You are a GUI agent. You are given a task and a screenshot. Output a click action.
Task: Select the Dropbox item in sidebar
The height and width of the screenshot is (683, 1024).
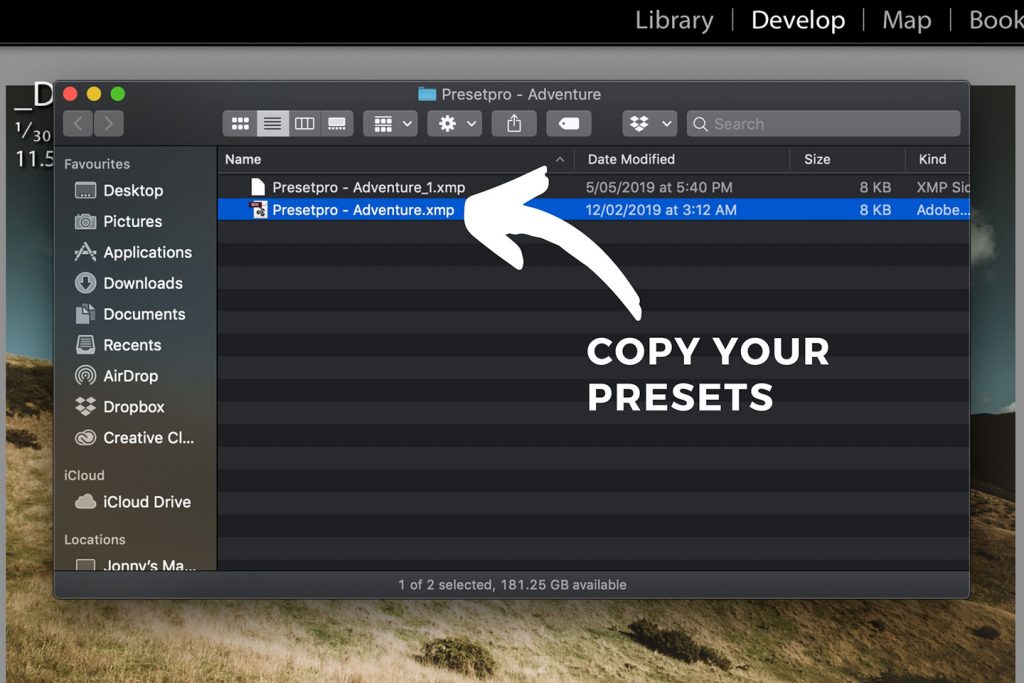(x=133, y=407)
